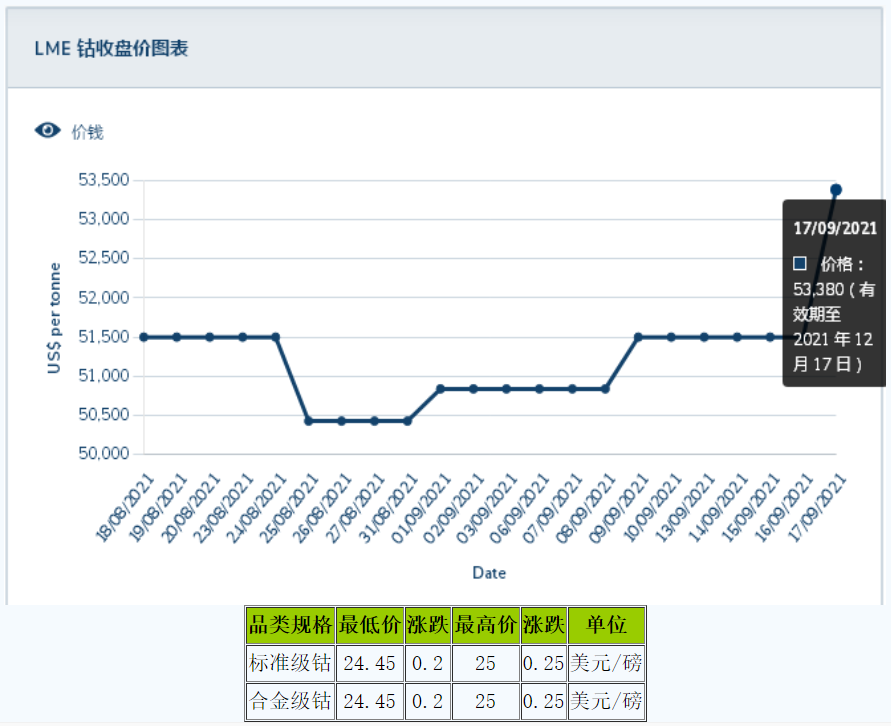This screenshot has height=726, width=891.
Task: Pick the 31/08/2021 data point
Action: 407,421
